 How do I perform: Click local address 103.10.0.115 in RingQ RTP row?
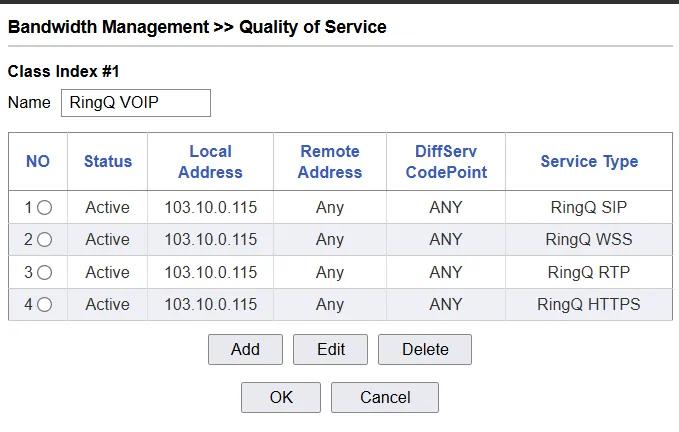[x=211, y=272]
